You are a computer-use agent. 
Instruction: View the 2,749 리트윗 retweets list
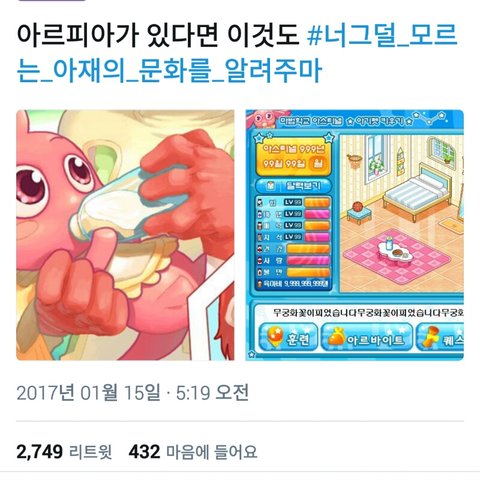pos(64,452)
